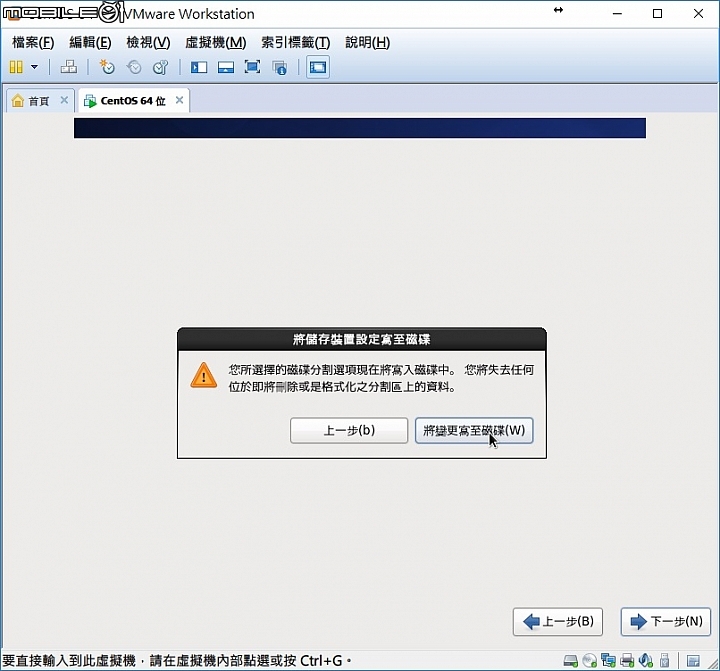The height and width of the screenshot is (671, 720).
Task: Confirm 將變更寫至磁碟(W) in the dialog
Action: 474,430
